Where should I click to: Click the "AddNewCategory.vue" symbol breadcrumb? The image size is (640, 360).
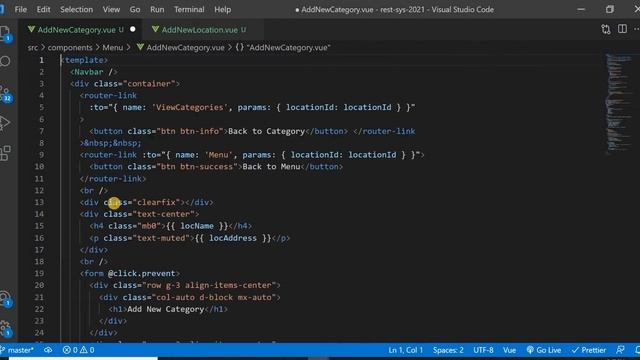283,48
